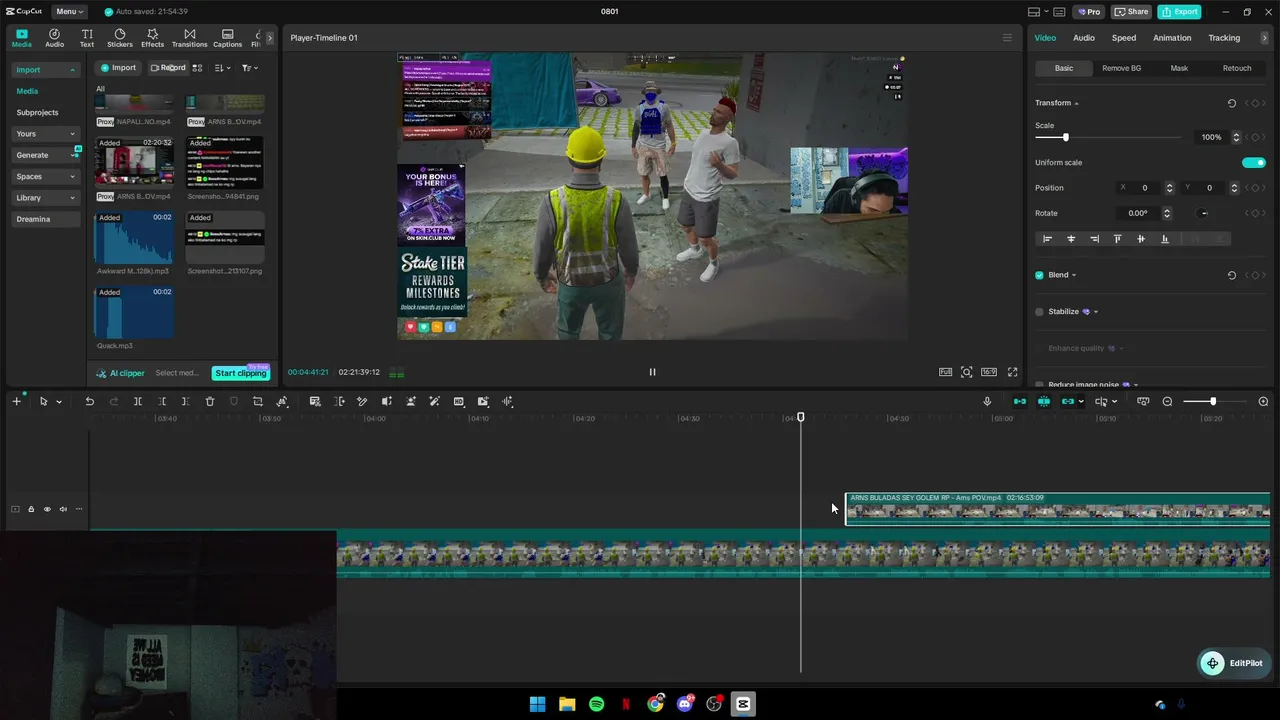Click the zoom out timeline magnifier icon

1167,401
